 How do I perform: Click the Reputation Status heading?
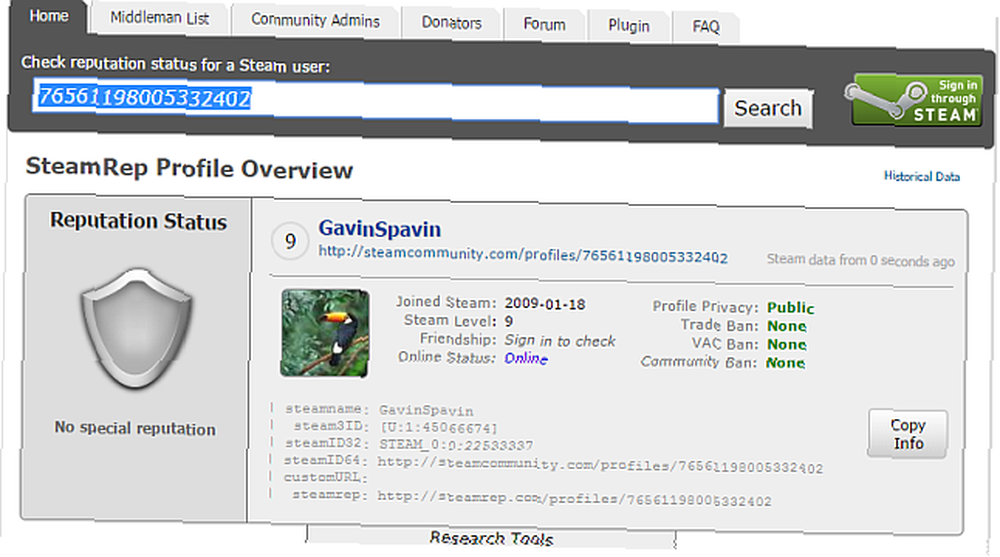coord(138,221)
